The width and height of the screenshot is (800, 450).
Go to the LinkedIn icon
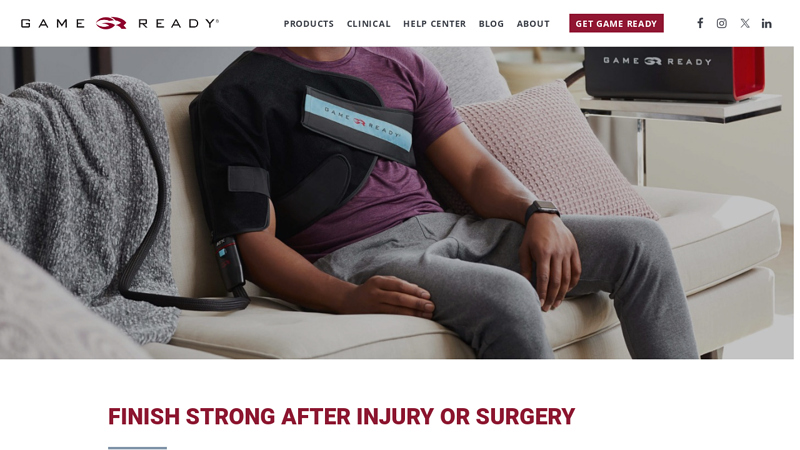(x=766, y=23)
